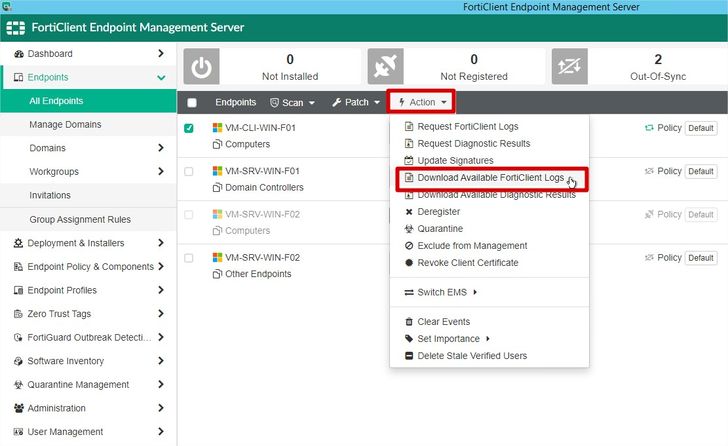Image resolution: width=728 pixels, height=446 pixels.
Task: Open the Action dropdown
Action: tap(422, 102)
